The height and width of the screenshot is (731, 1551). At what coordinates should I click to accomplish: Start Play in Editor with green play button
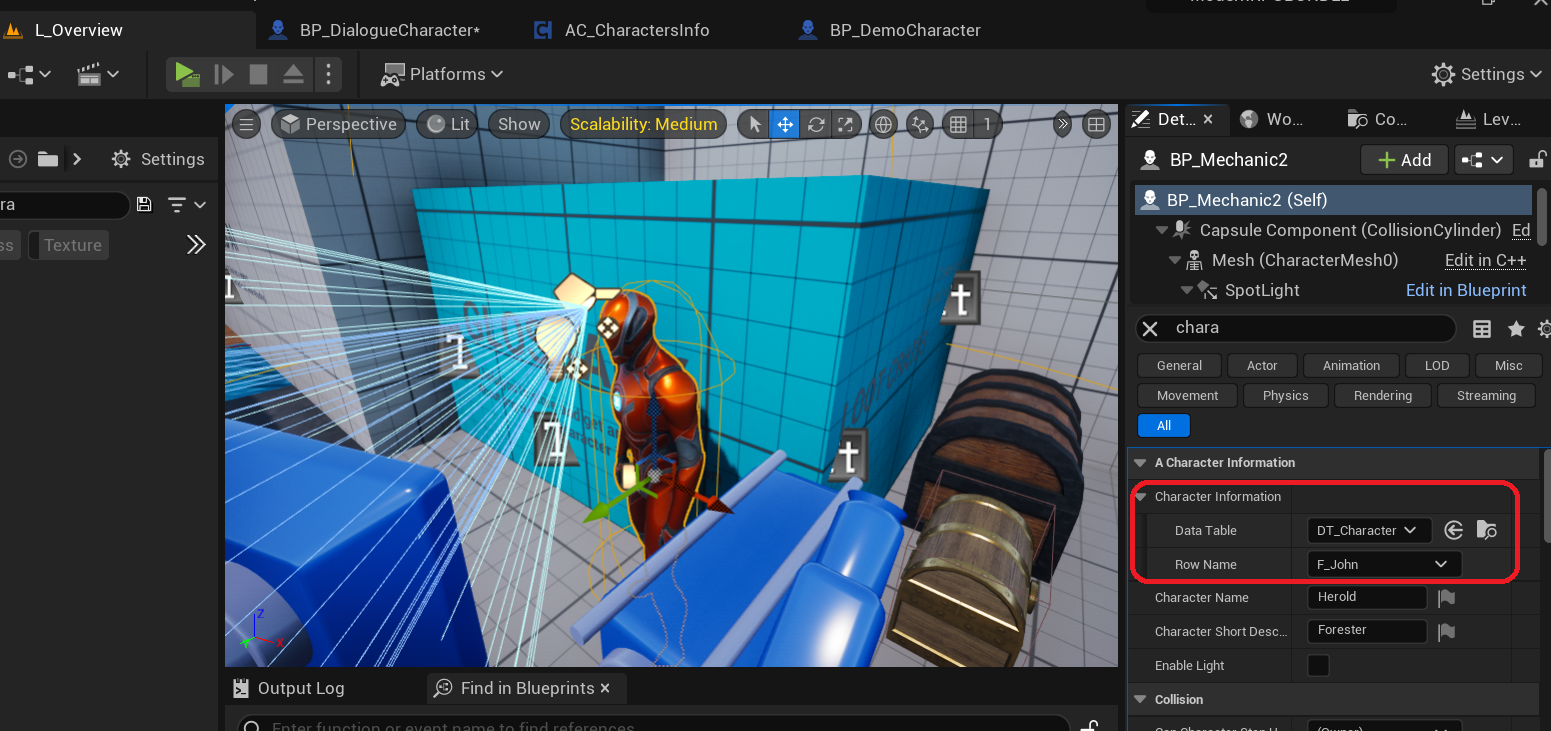[x=186, y=74]
